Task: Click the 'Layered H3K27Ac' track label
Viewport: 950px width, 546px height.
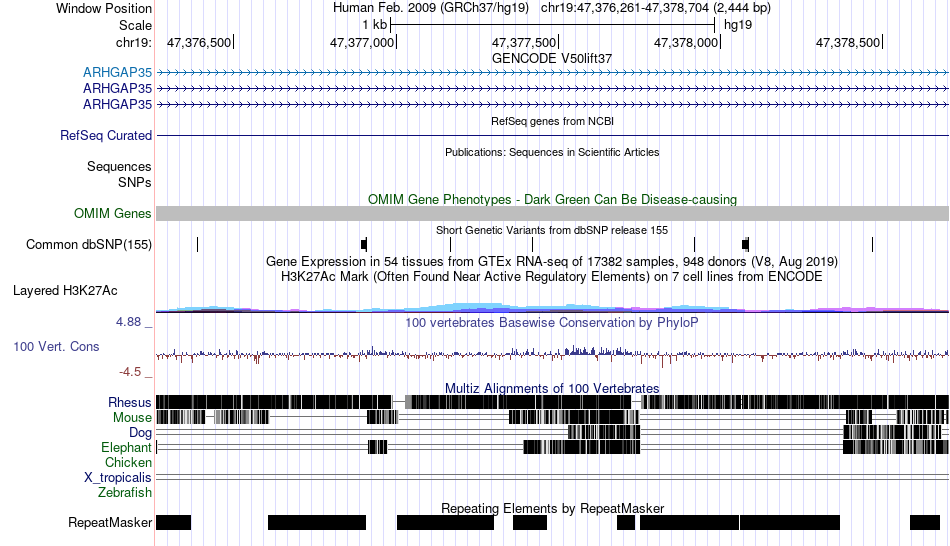Action: (x=65, y=291)
